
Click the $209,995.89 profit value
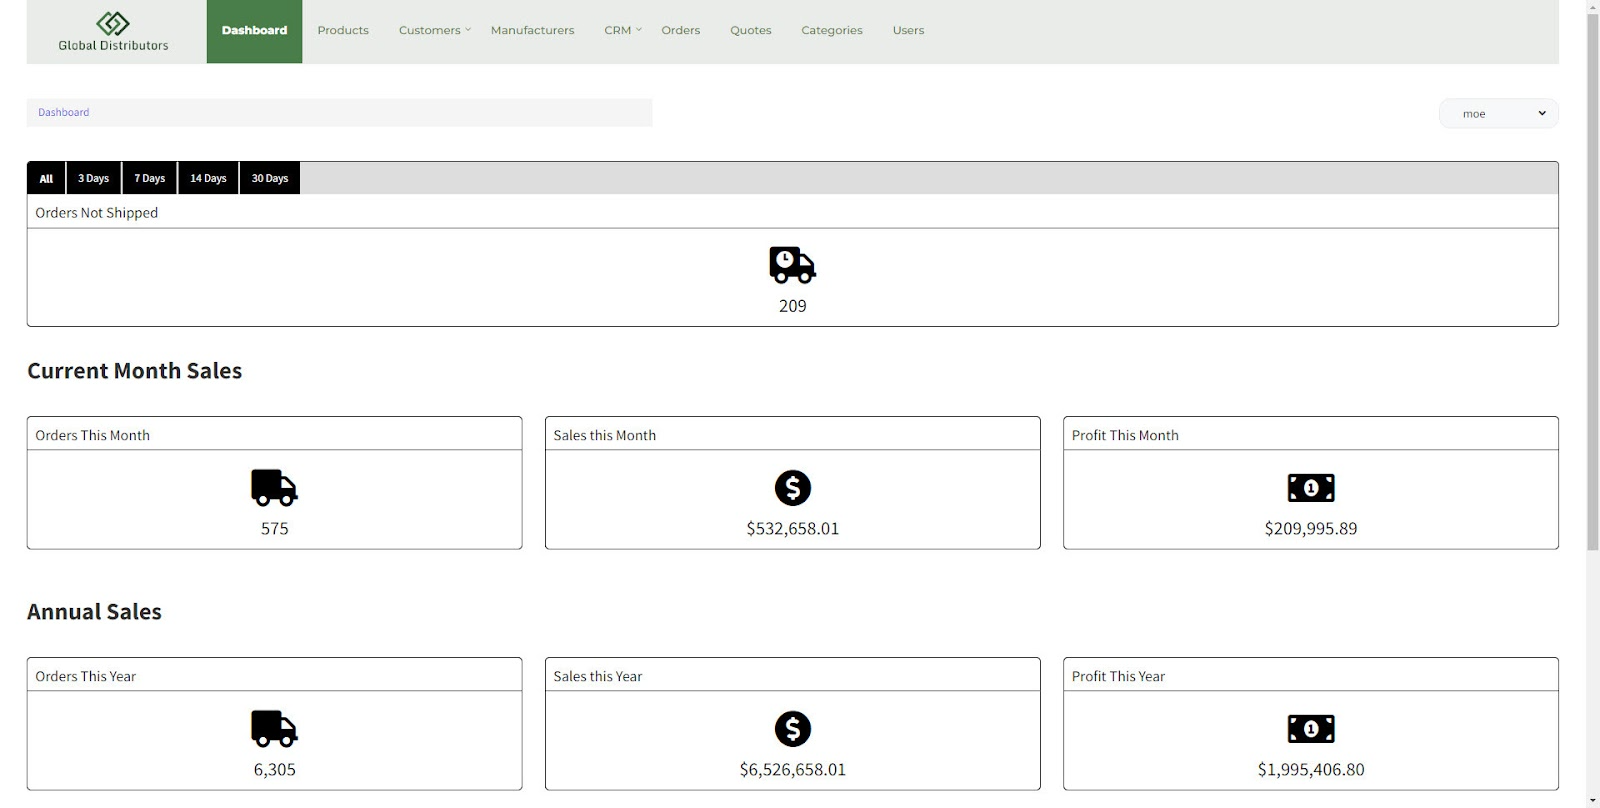tap(1311, 528)
